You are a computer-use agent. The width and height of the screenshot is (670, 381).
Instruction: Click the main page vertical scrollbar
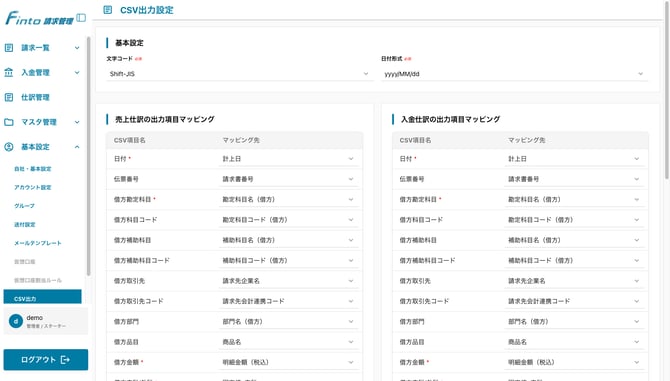pos(667,90)
